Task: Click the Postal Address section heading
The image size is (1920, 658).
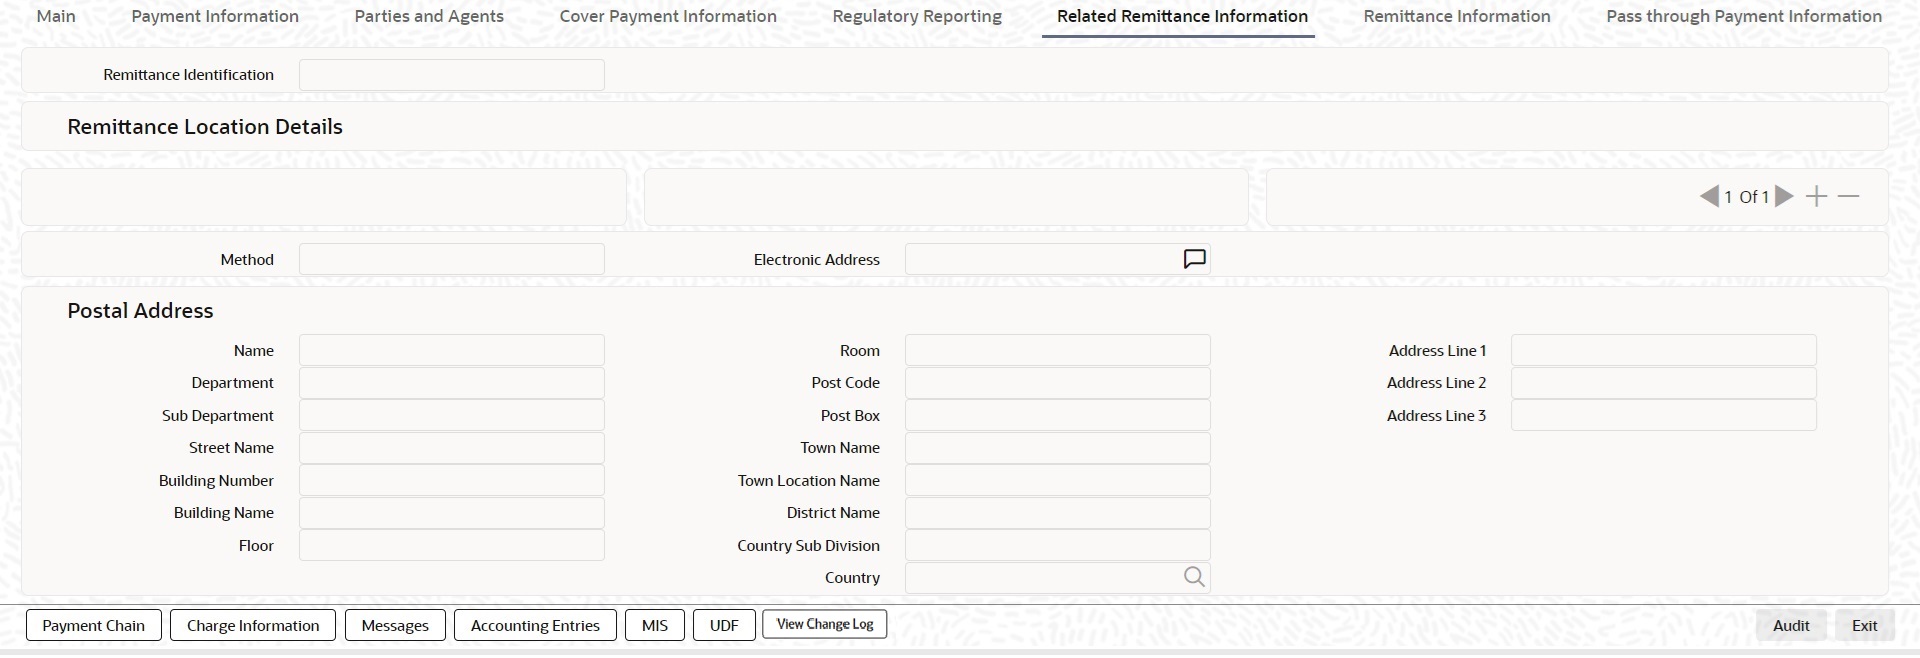Action: click(x=140, y=311)
